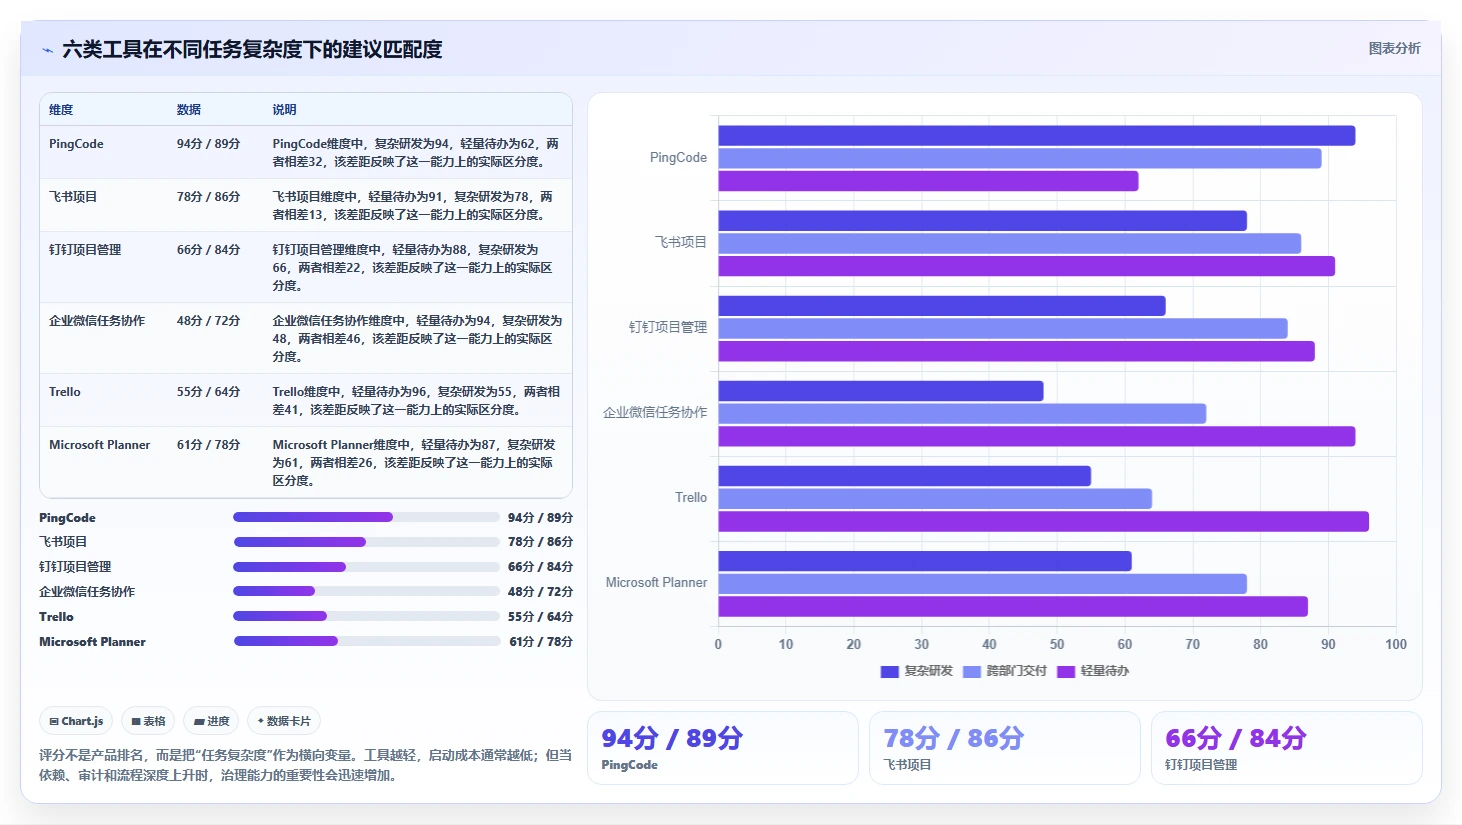1462x825 pixels.
Task: Click the 飞书项目 y-axis label in chart
Action: (681, 242)
